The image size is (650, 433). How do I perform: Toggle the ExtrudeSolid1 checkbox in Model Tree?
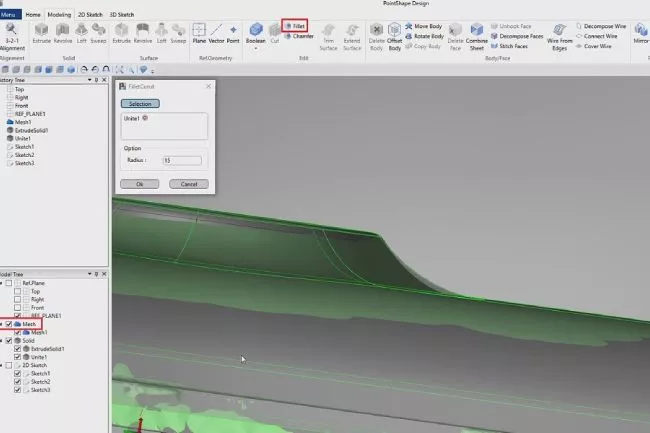(20, 349)
